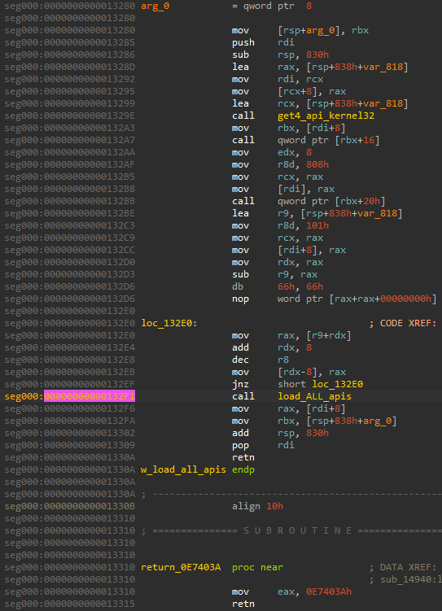Image resolution: width=442 pixels, height=611 pixels.
Task: Click mov rax, [rdi+8] at 132F6
Action: [x=289, y=409]
